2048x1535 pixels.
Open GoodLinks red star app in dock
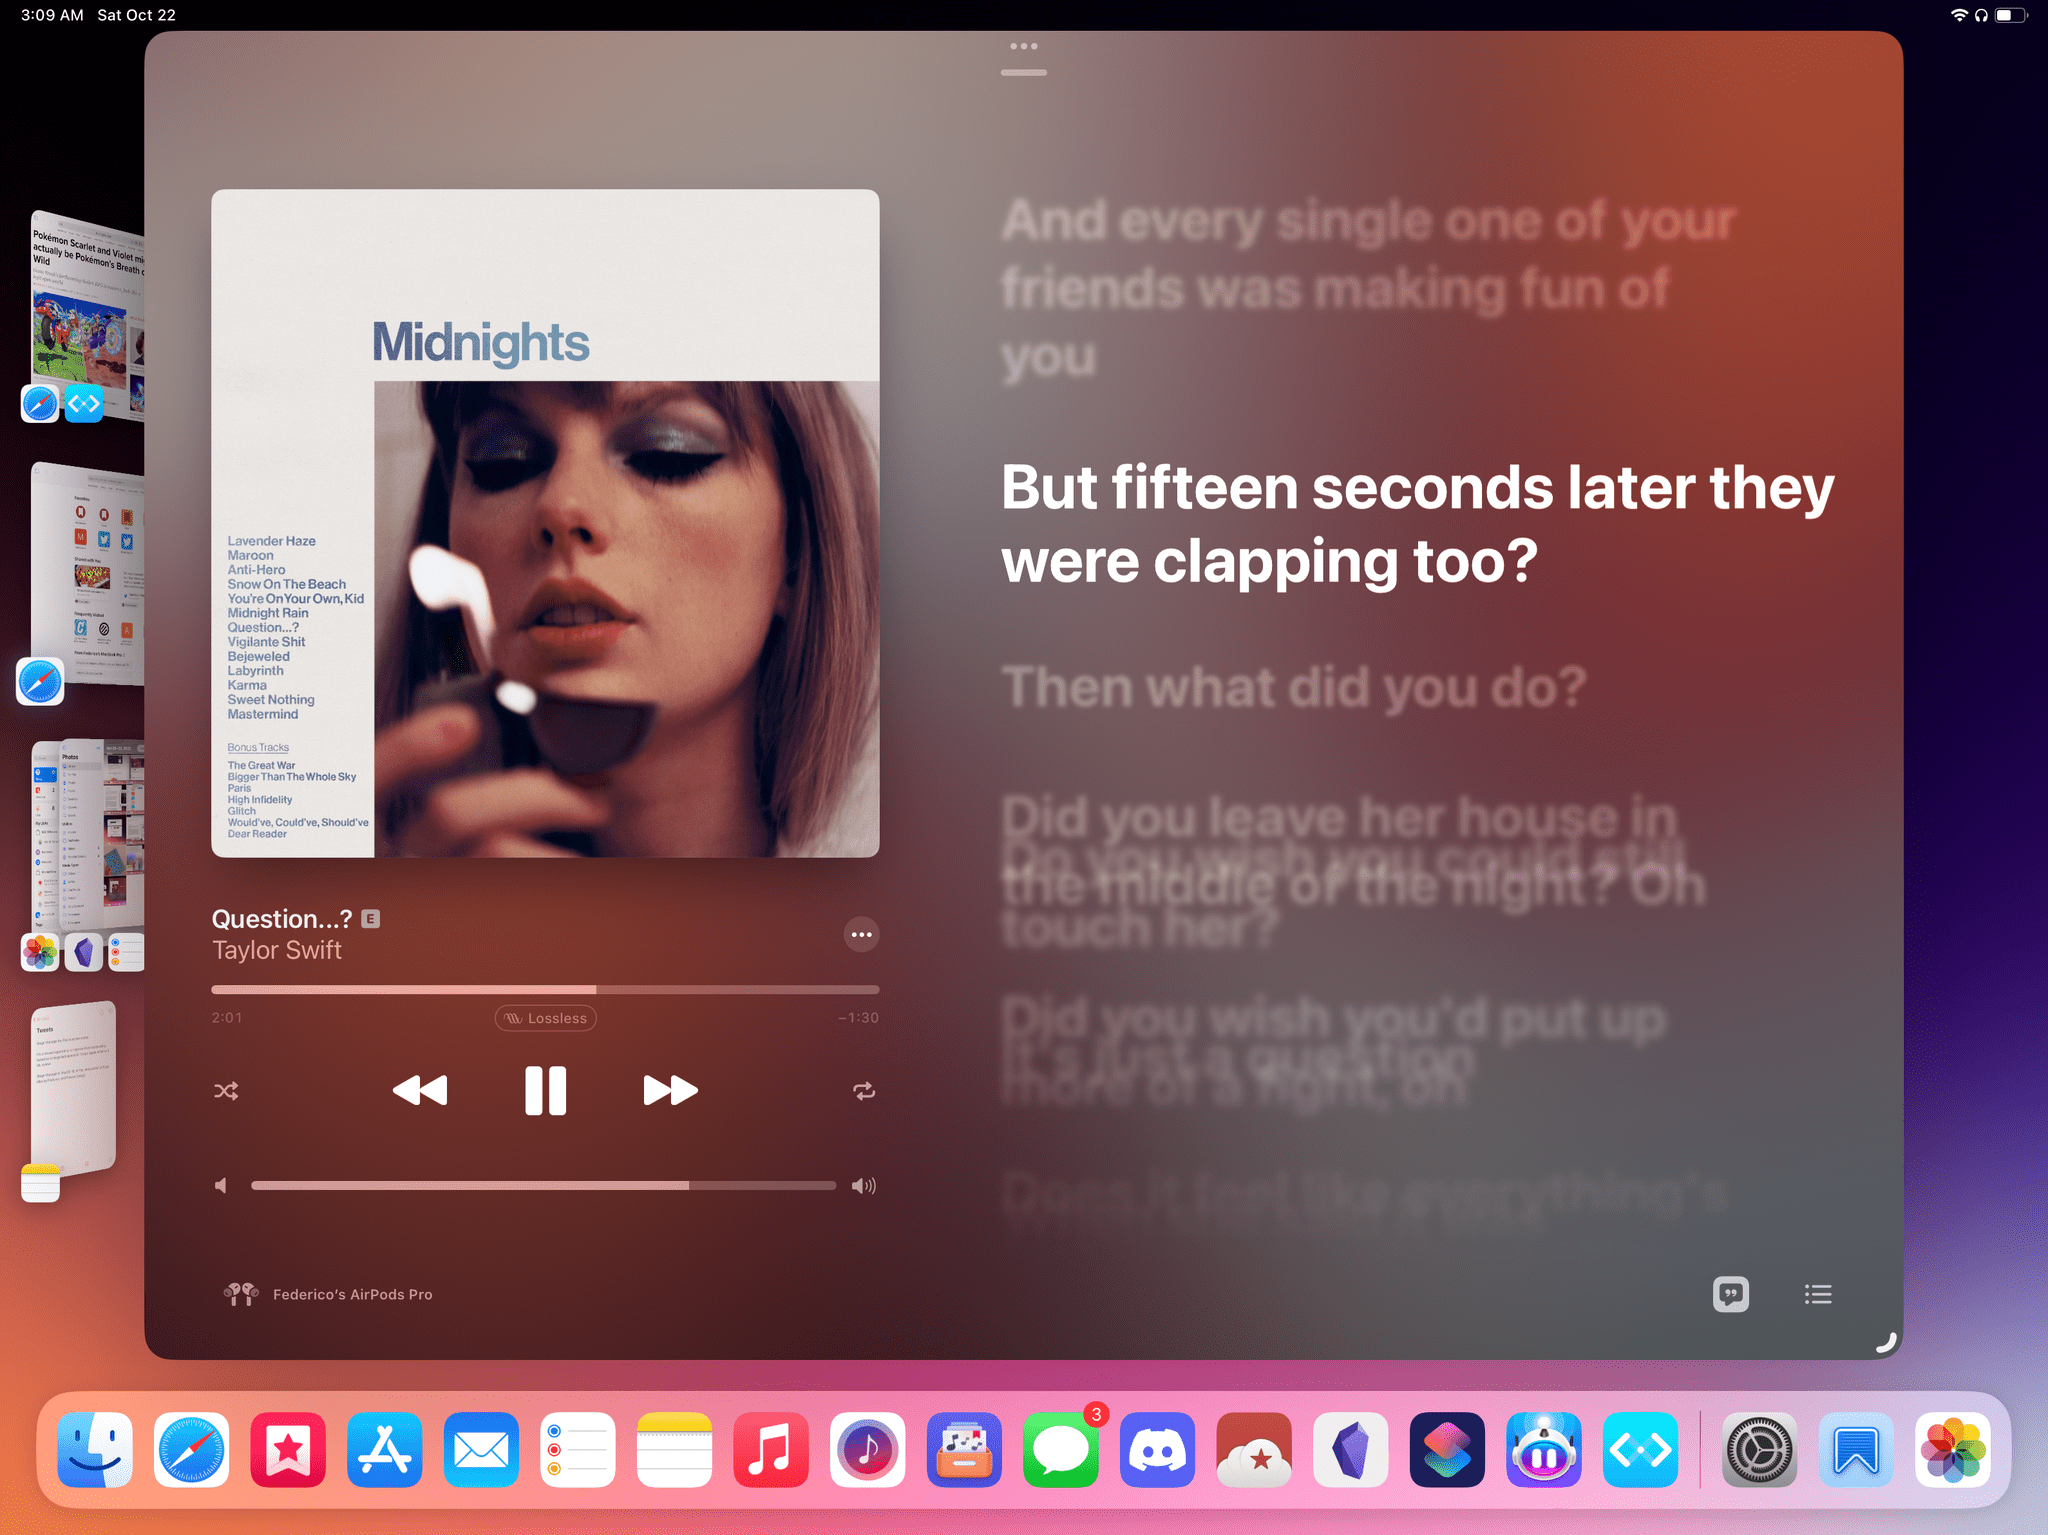tap(288, 1450)
